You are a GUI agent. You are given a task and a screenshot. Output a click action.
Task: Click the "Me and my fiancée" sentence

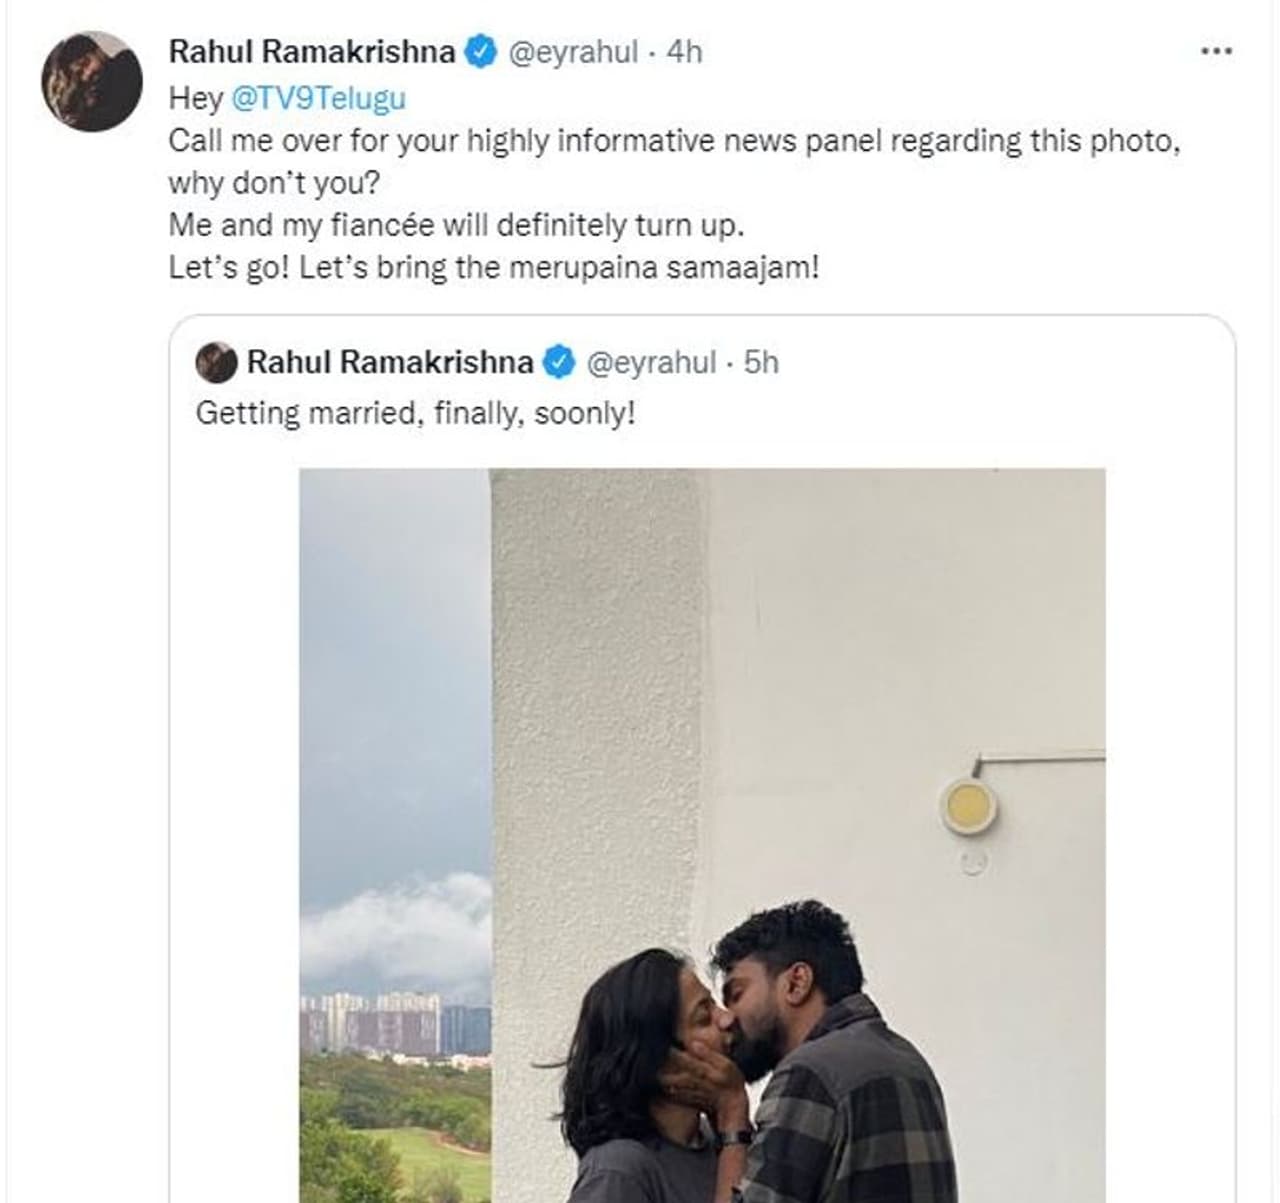click(456, 225)
